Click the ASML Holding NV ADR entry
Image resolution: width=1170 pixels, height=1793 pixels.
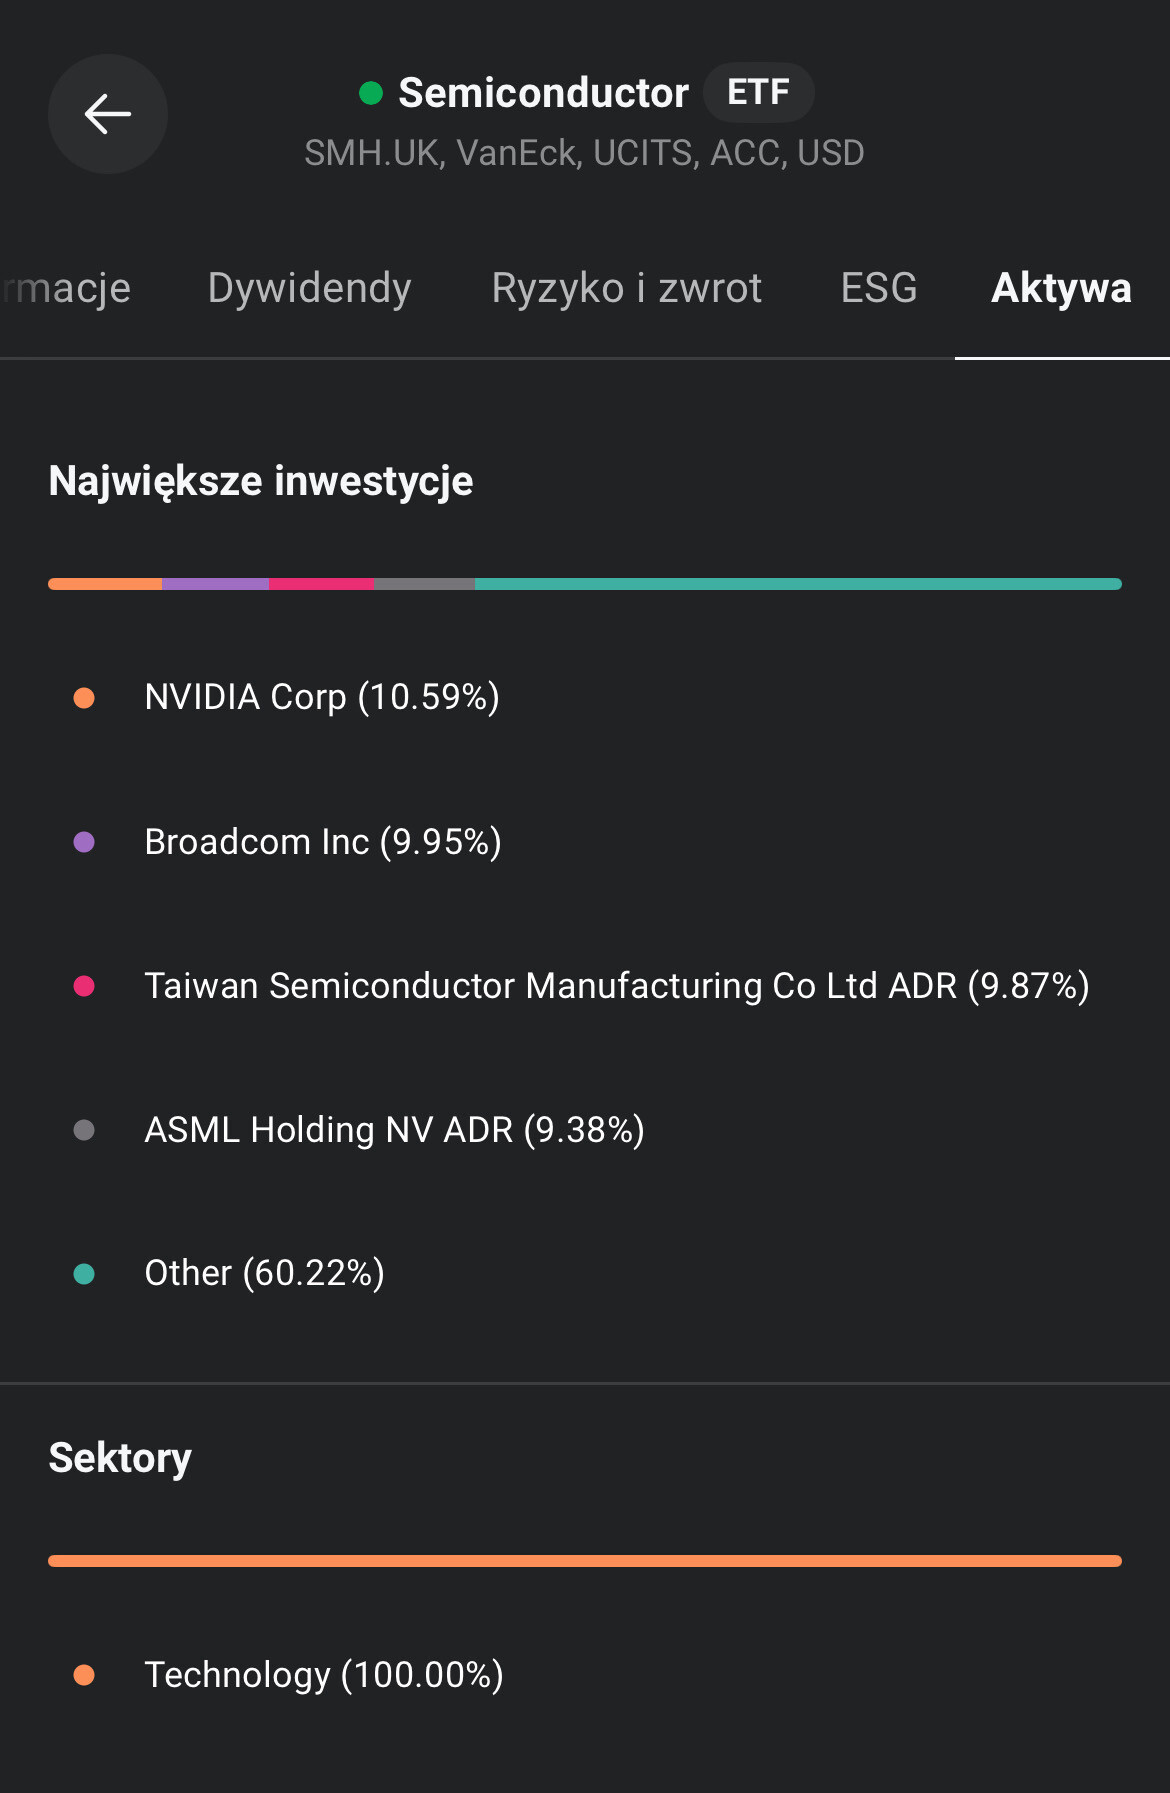click(x=394, y=1130)
